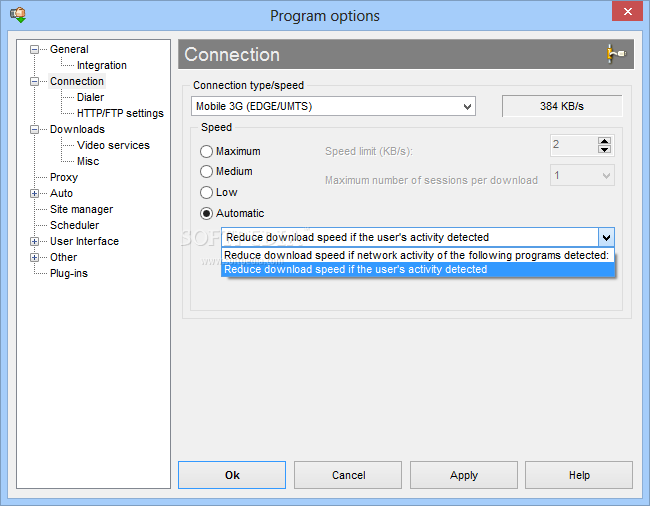Screen dimensions: 650x506
Task: Expand the Auto tree node
Action: [x=34, y=194]
